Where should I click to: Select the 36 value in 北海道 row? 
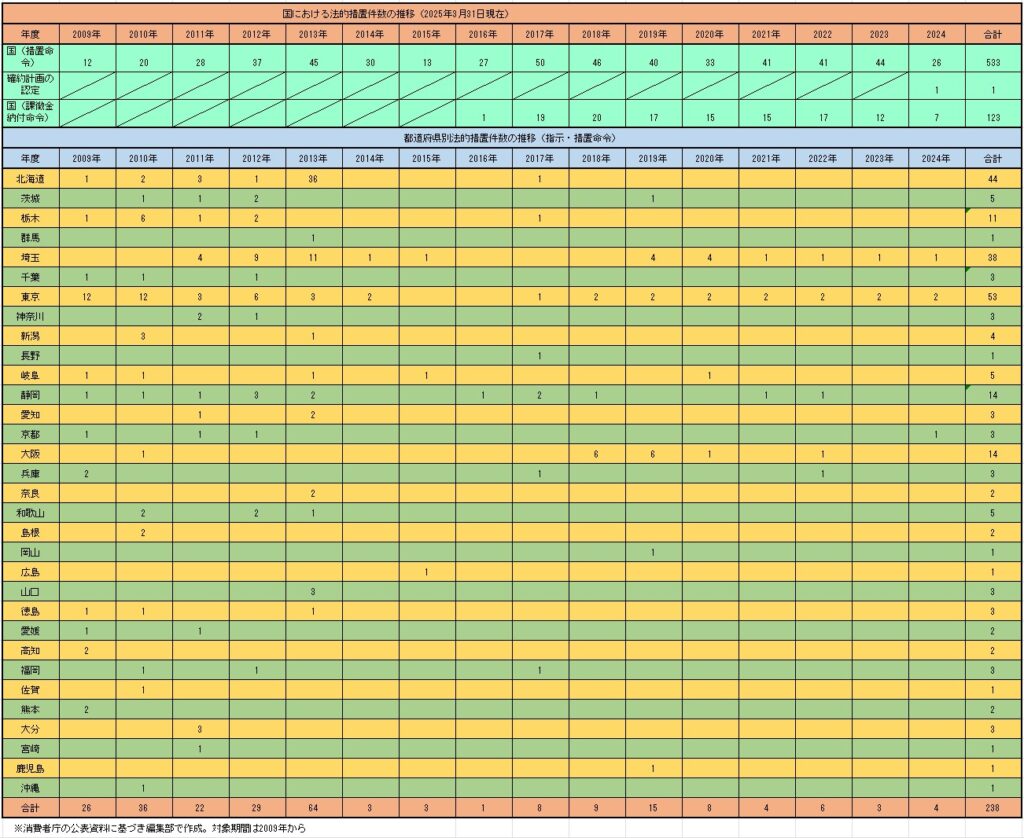point(313,178)
